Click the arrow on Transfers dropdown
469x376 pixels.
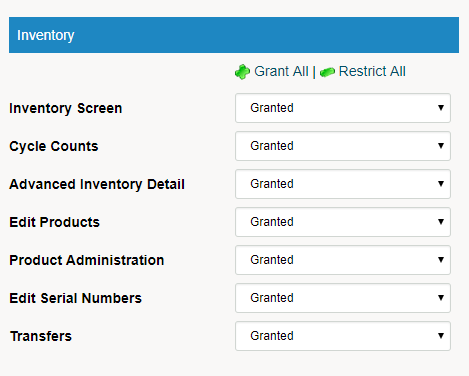point(441,336)
